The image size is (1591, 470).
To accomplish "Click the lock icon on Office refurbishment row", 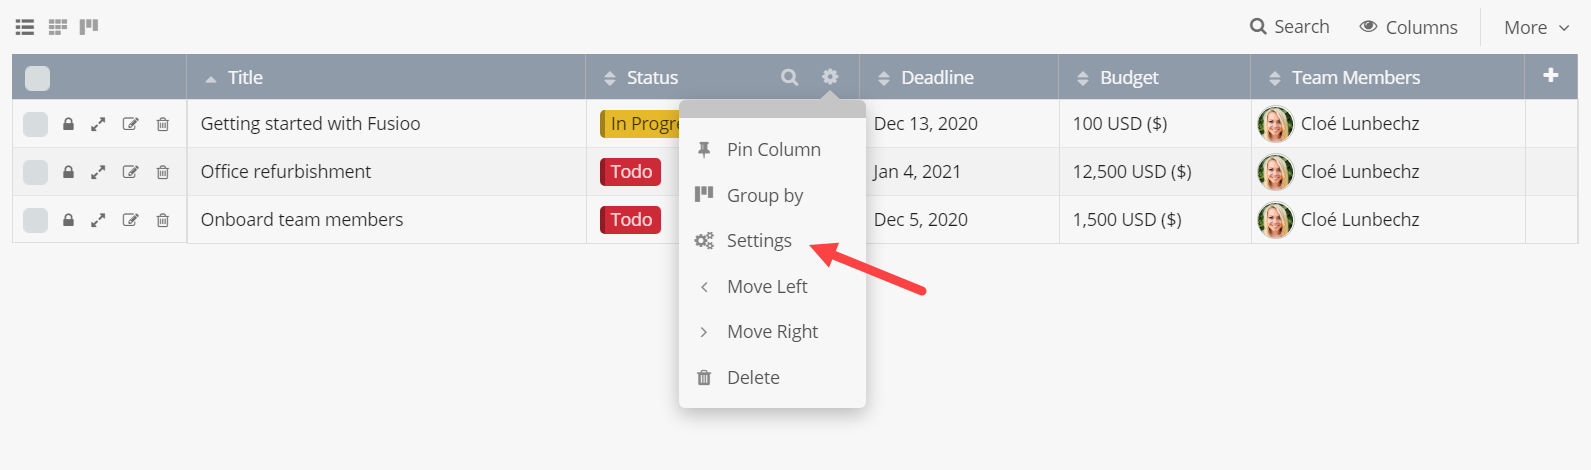I will [68, 172].
